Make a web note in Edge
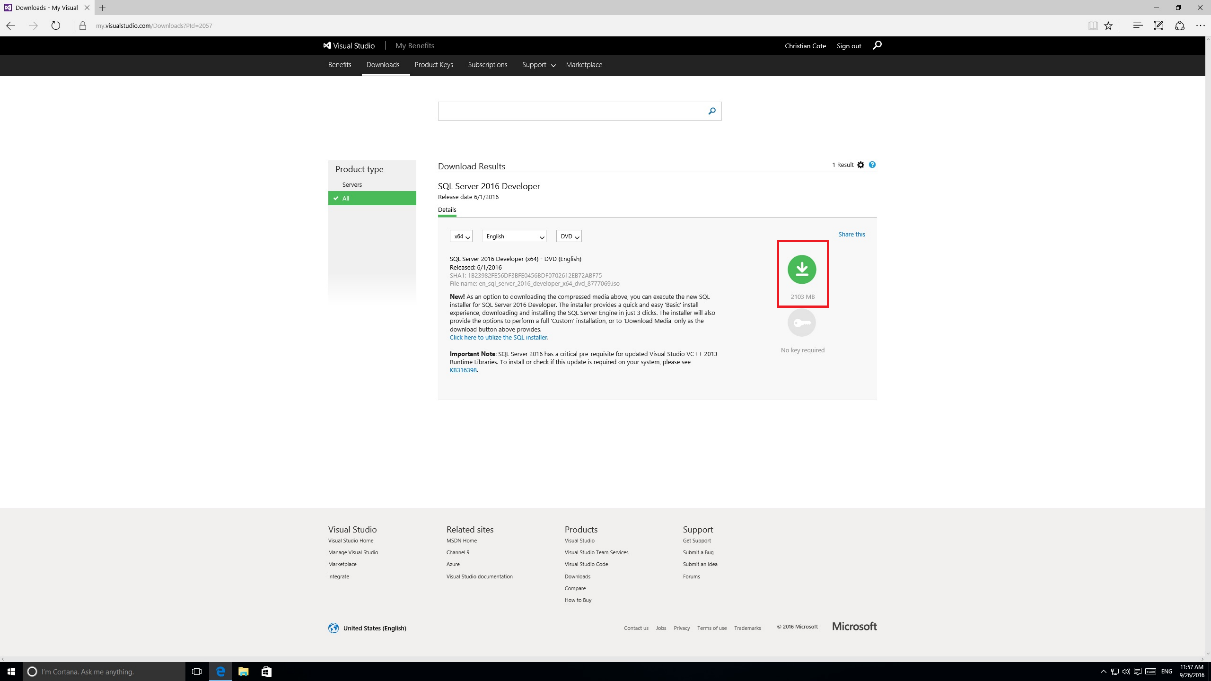This screenshot has height=681, width=1211. coord(1158,24)
